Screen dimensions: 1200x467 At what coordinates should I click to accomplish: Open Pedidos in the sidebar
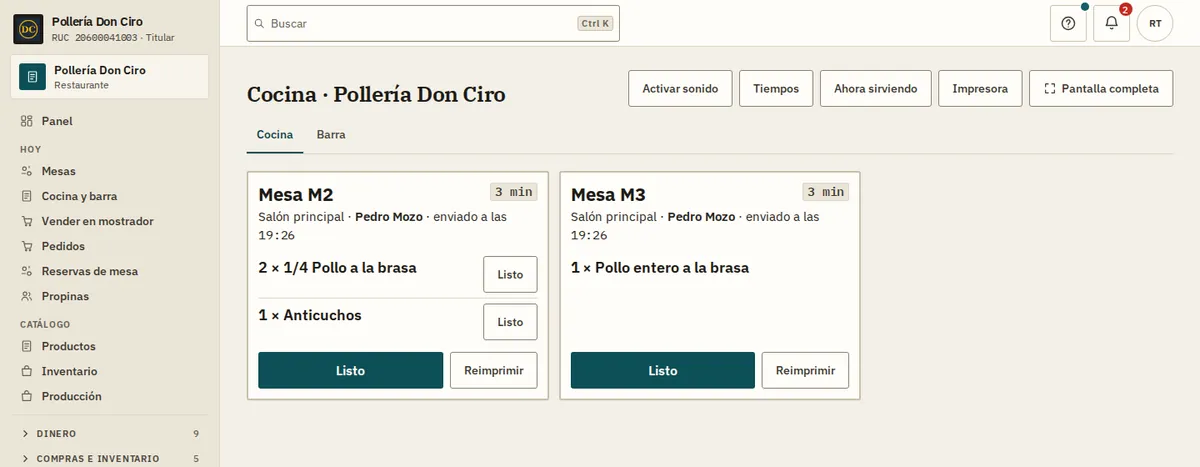pos(110,246)
